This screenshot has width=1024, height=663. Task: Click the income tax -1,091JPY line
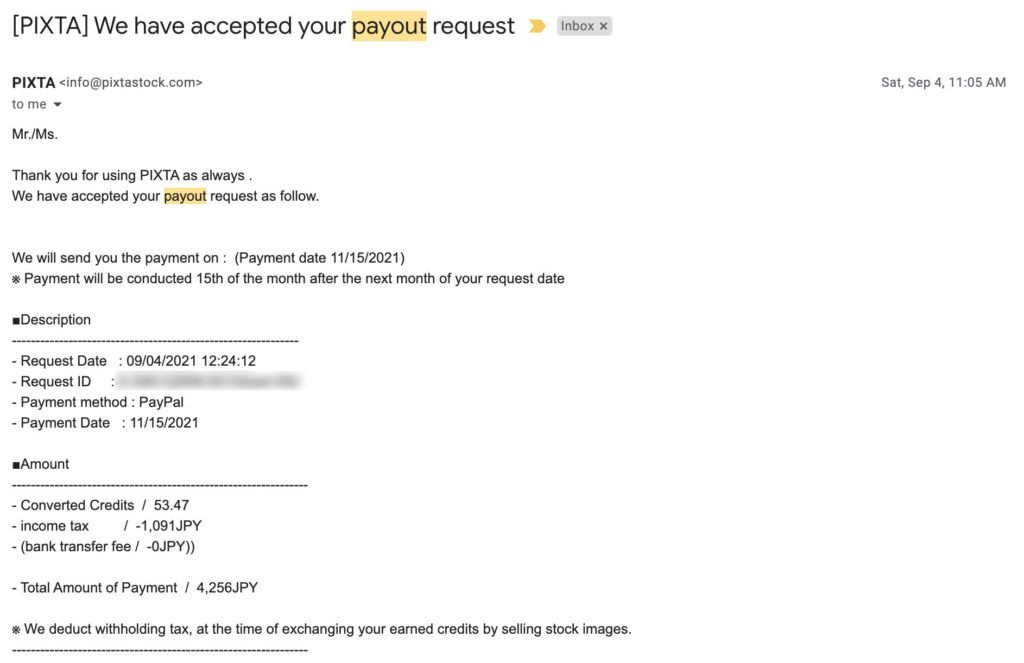[x=106, y=526]
